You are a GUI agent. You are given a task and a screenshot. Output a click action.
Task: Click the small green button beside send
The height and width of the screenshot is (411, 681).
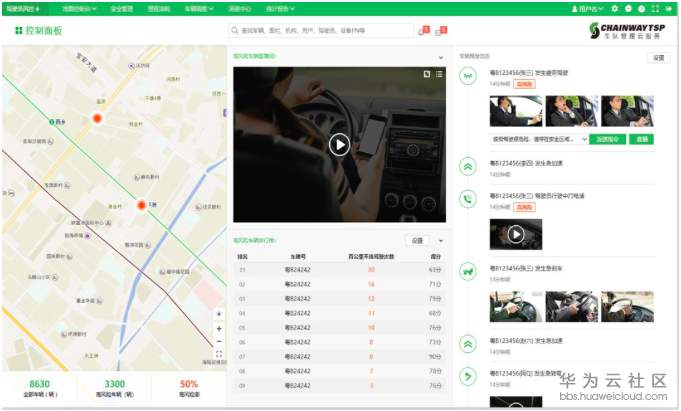point(641,139)
